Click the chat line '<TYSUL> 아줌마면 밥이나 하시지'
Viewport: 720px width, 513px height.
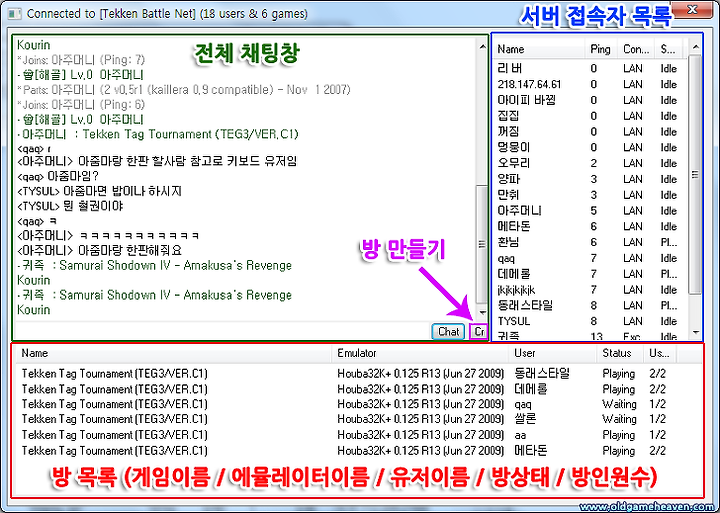click(99, 191)
